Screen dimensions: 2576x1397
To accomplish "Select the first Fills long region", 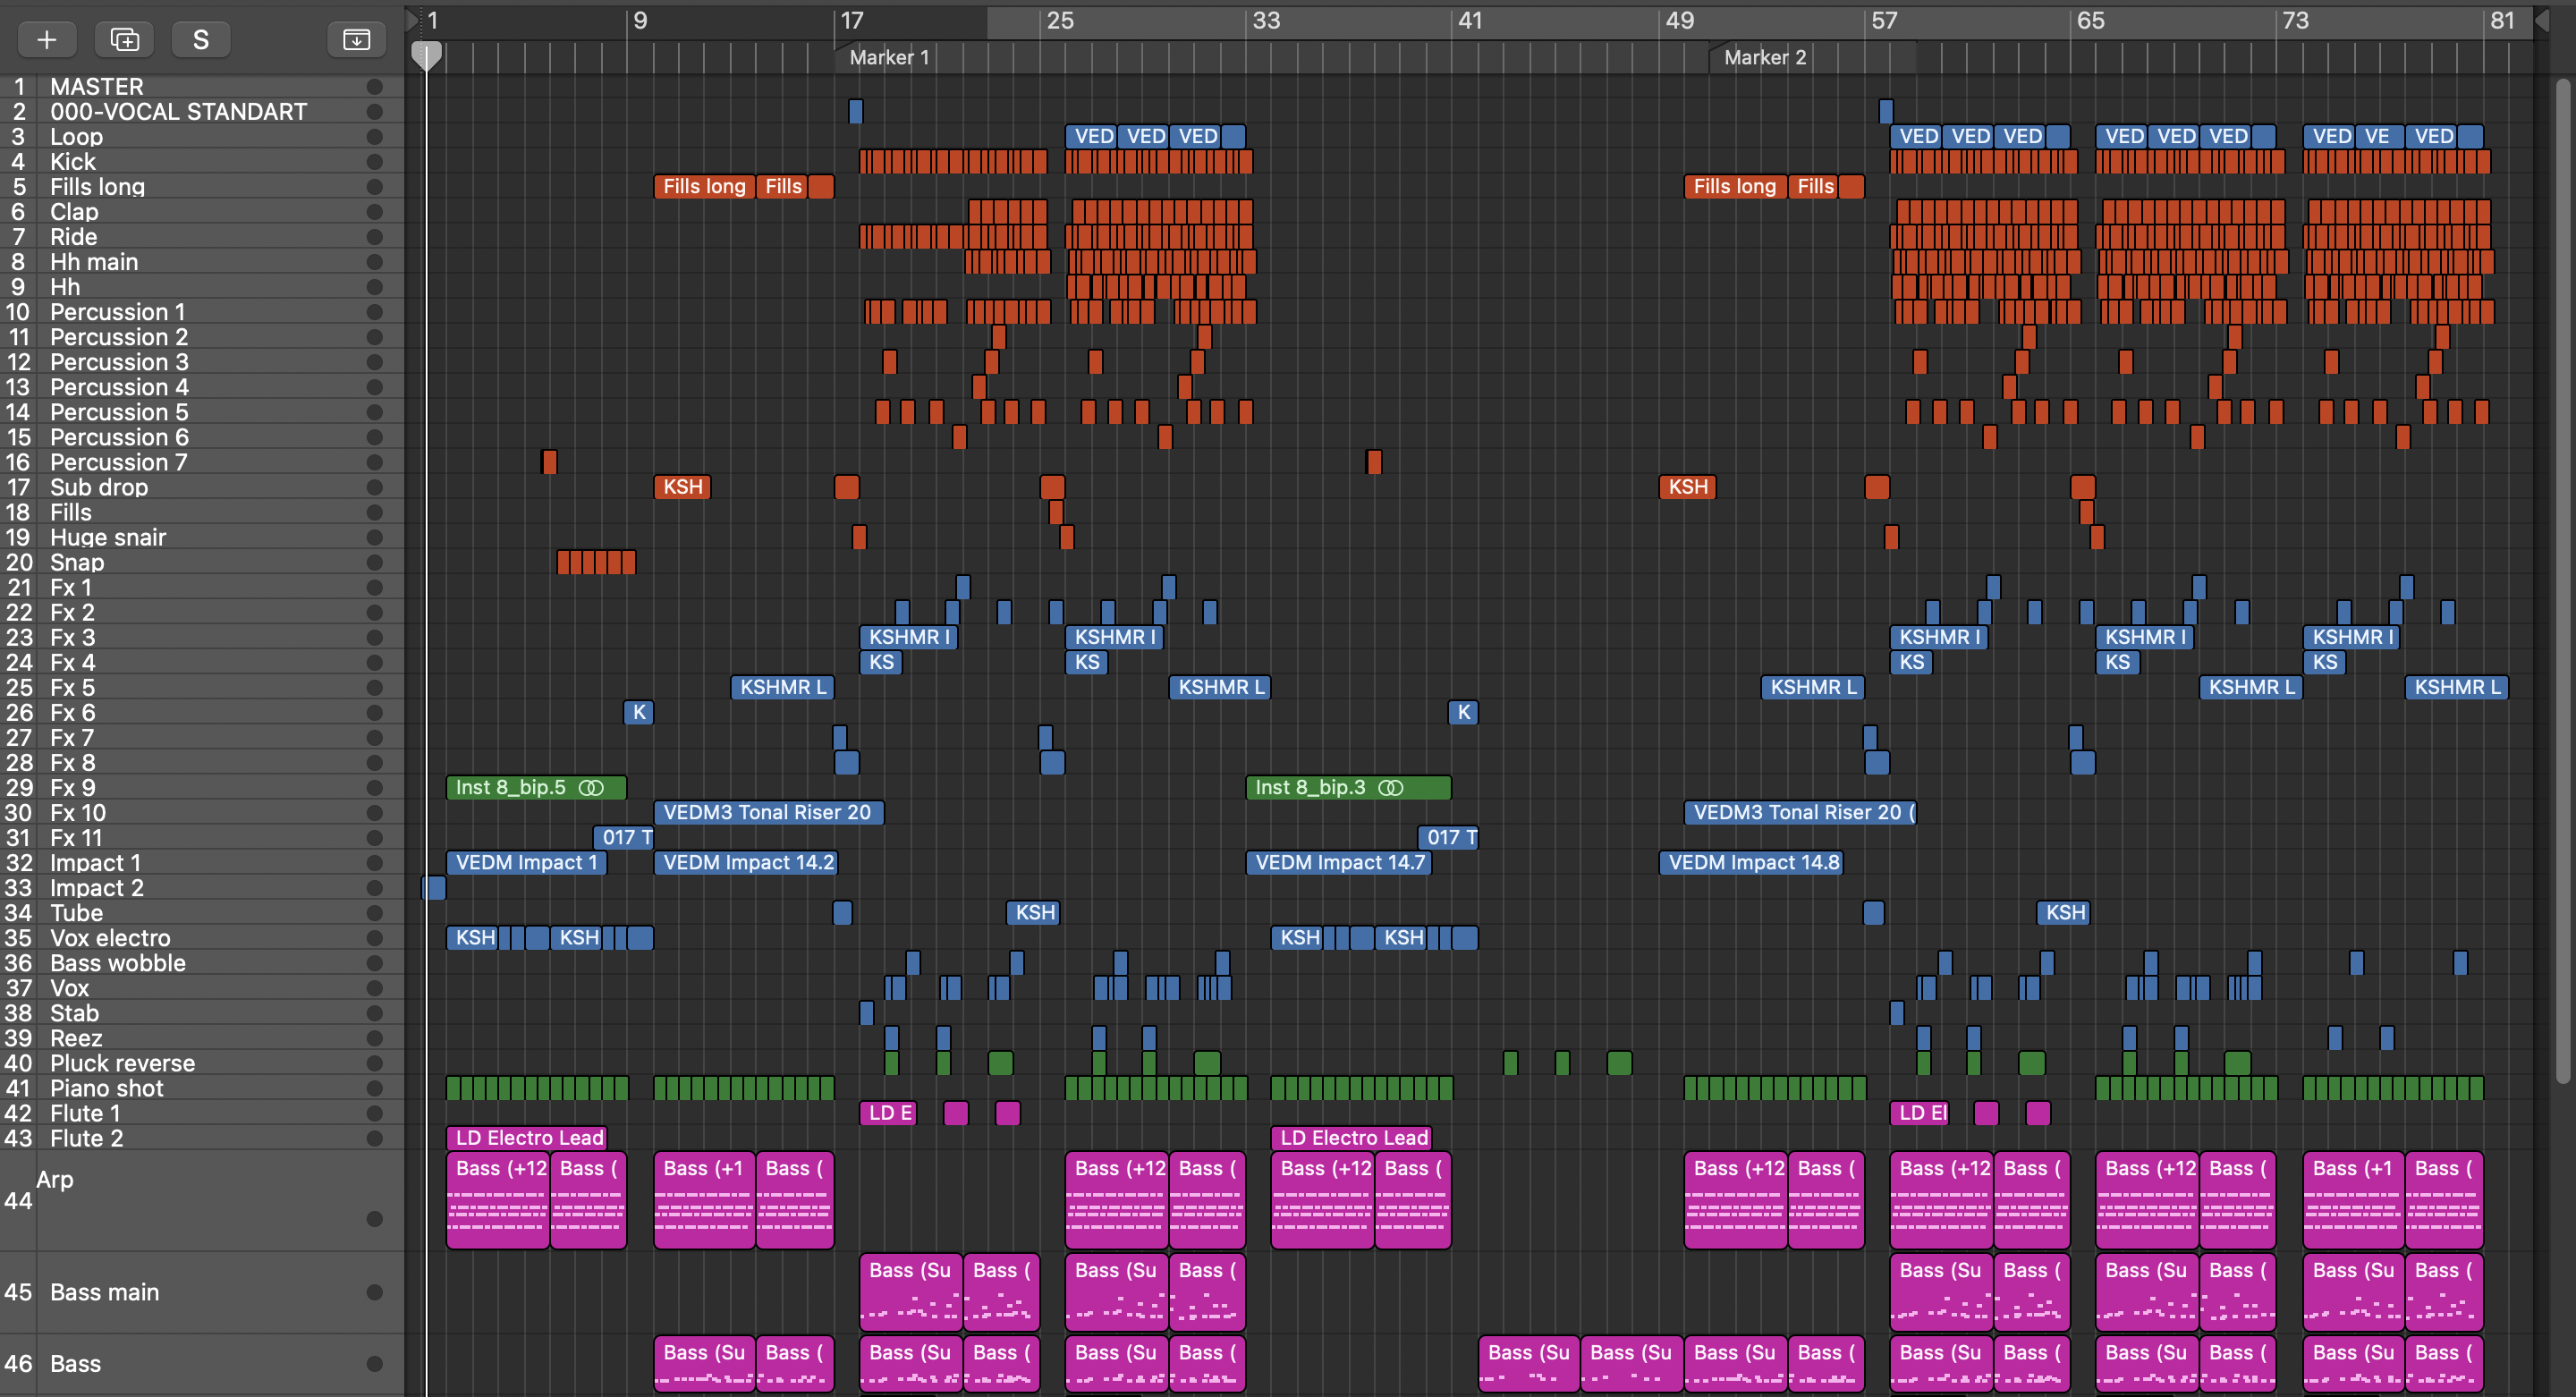I will 703,187.
